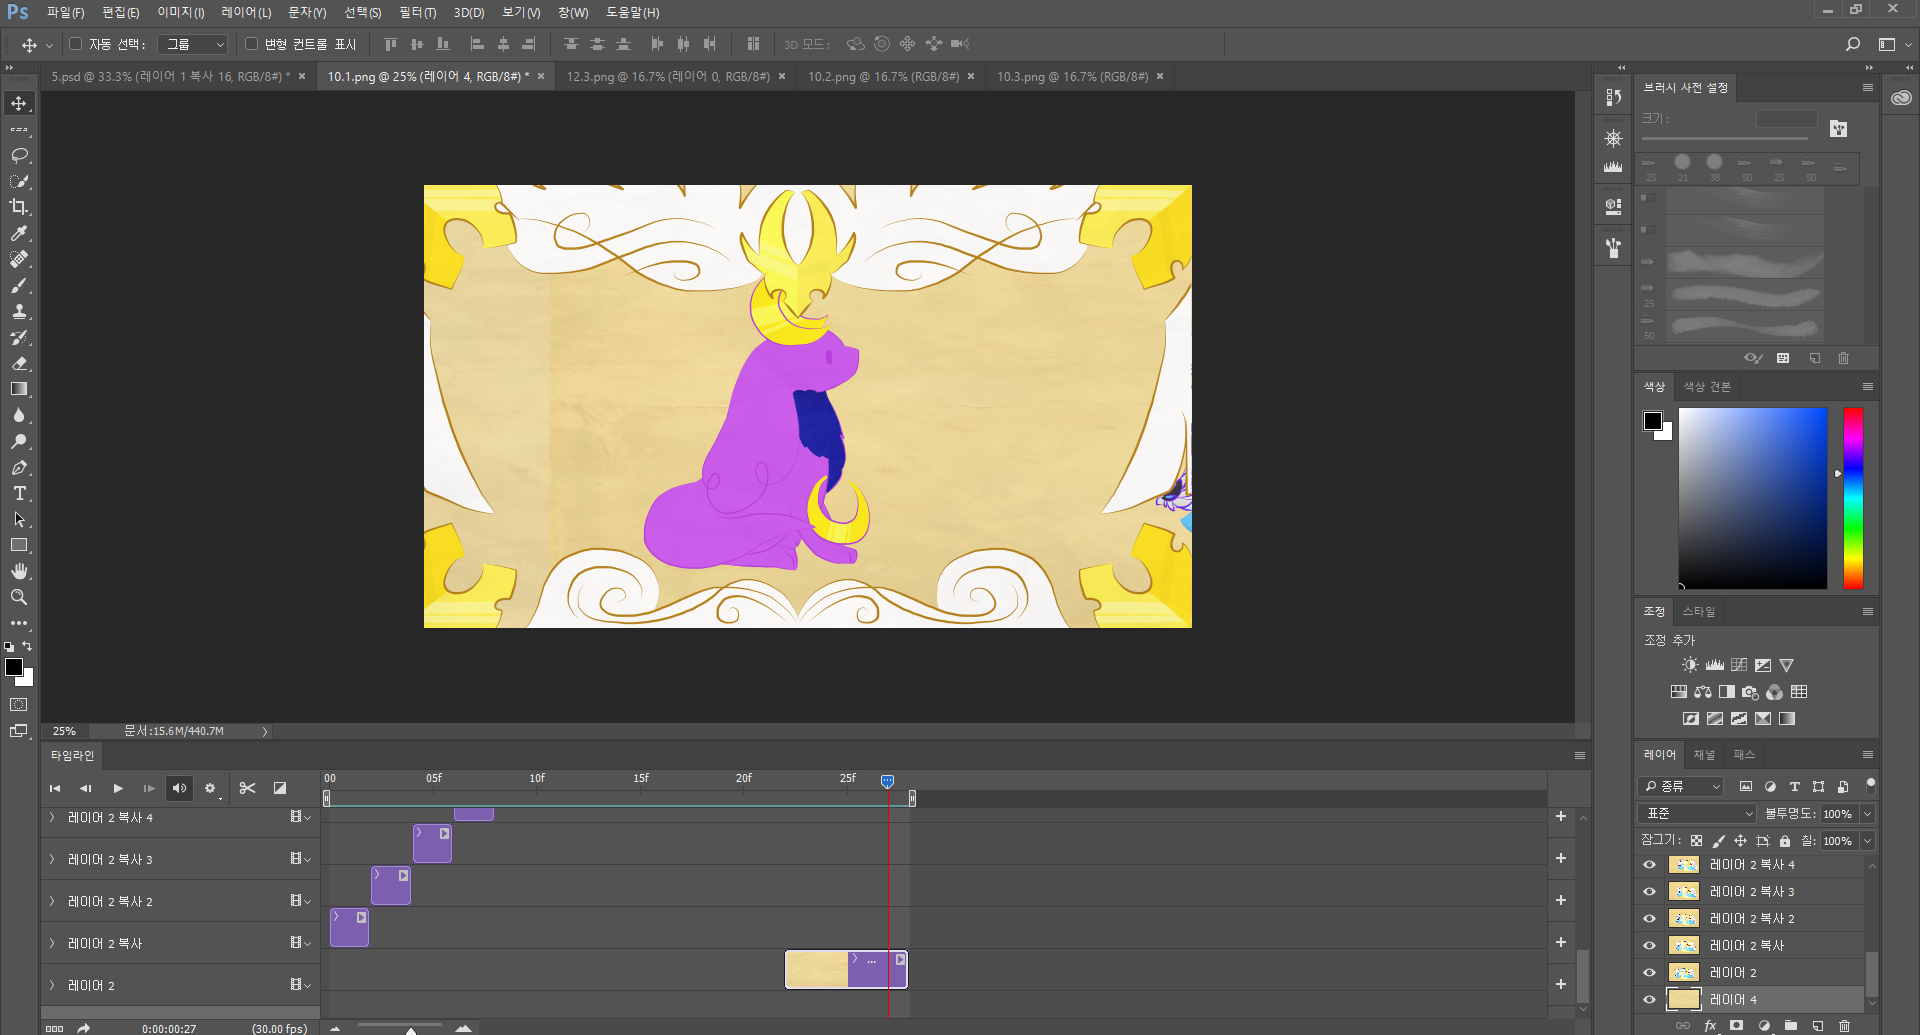1920x1035 pixels.
Task: Select the Brush tool
Action: 19,285
